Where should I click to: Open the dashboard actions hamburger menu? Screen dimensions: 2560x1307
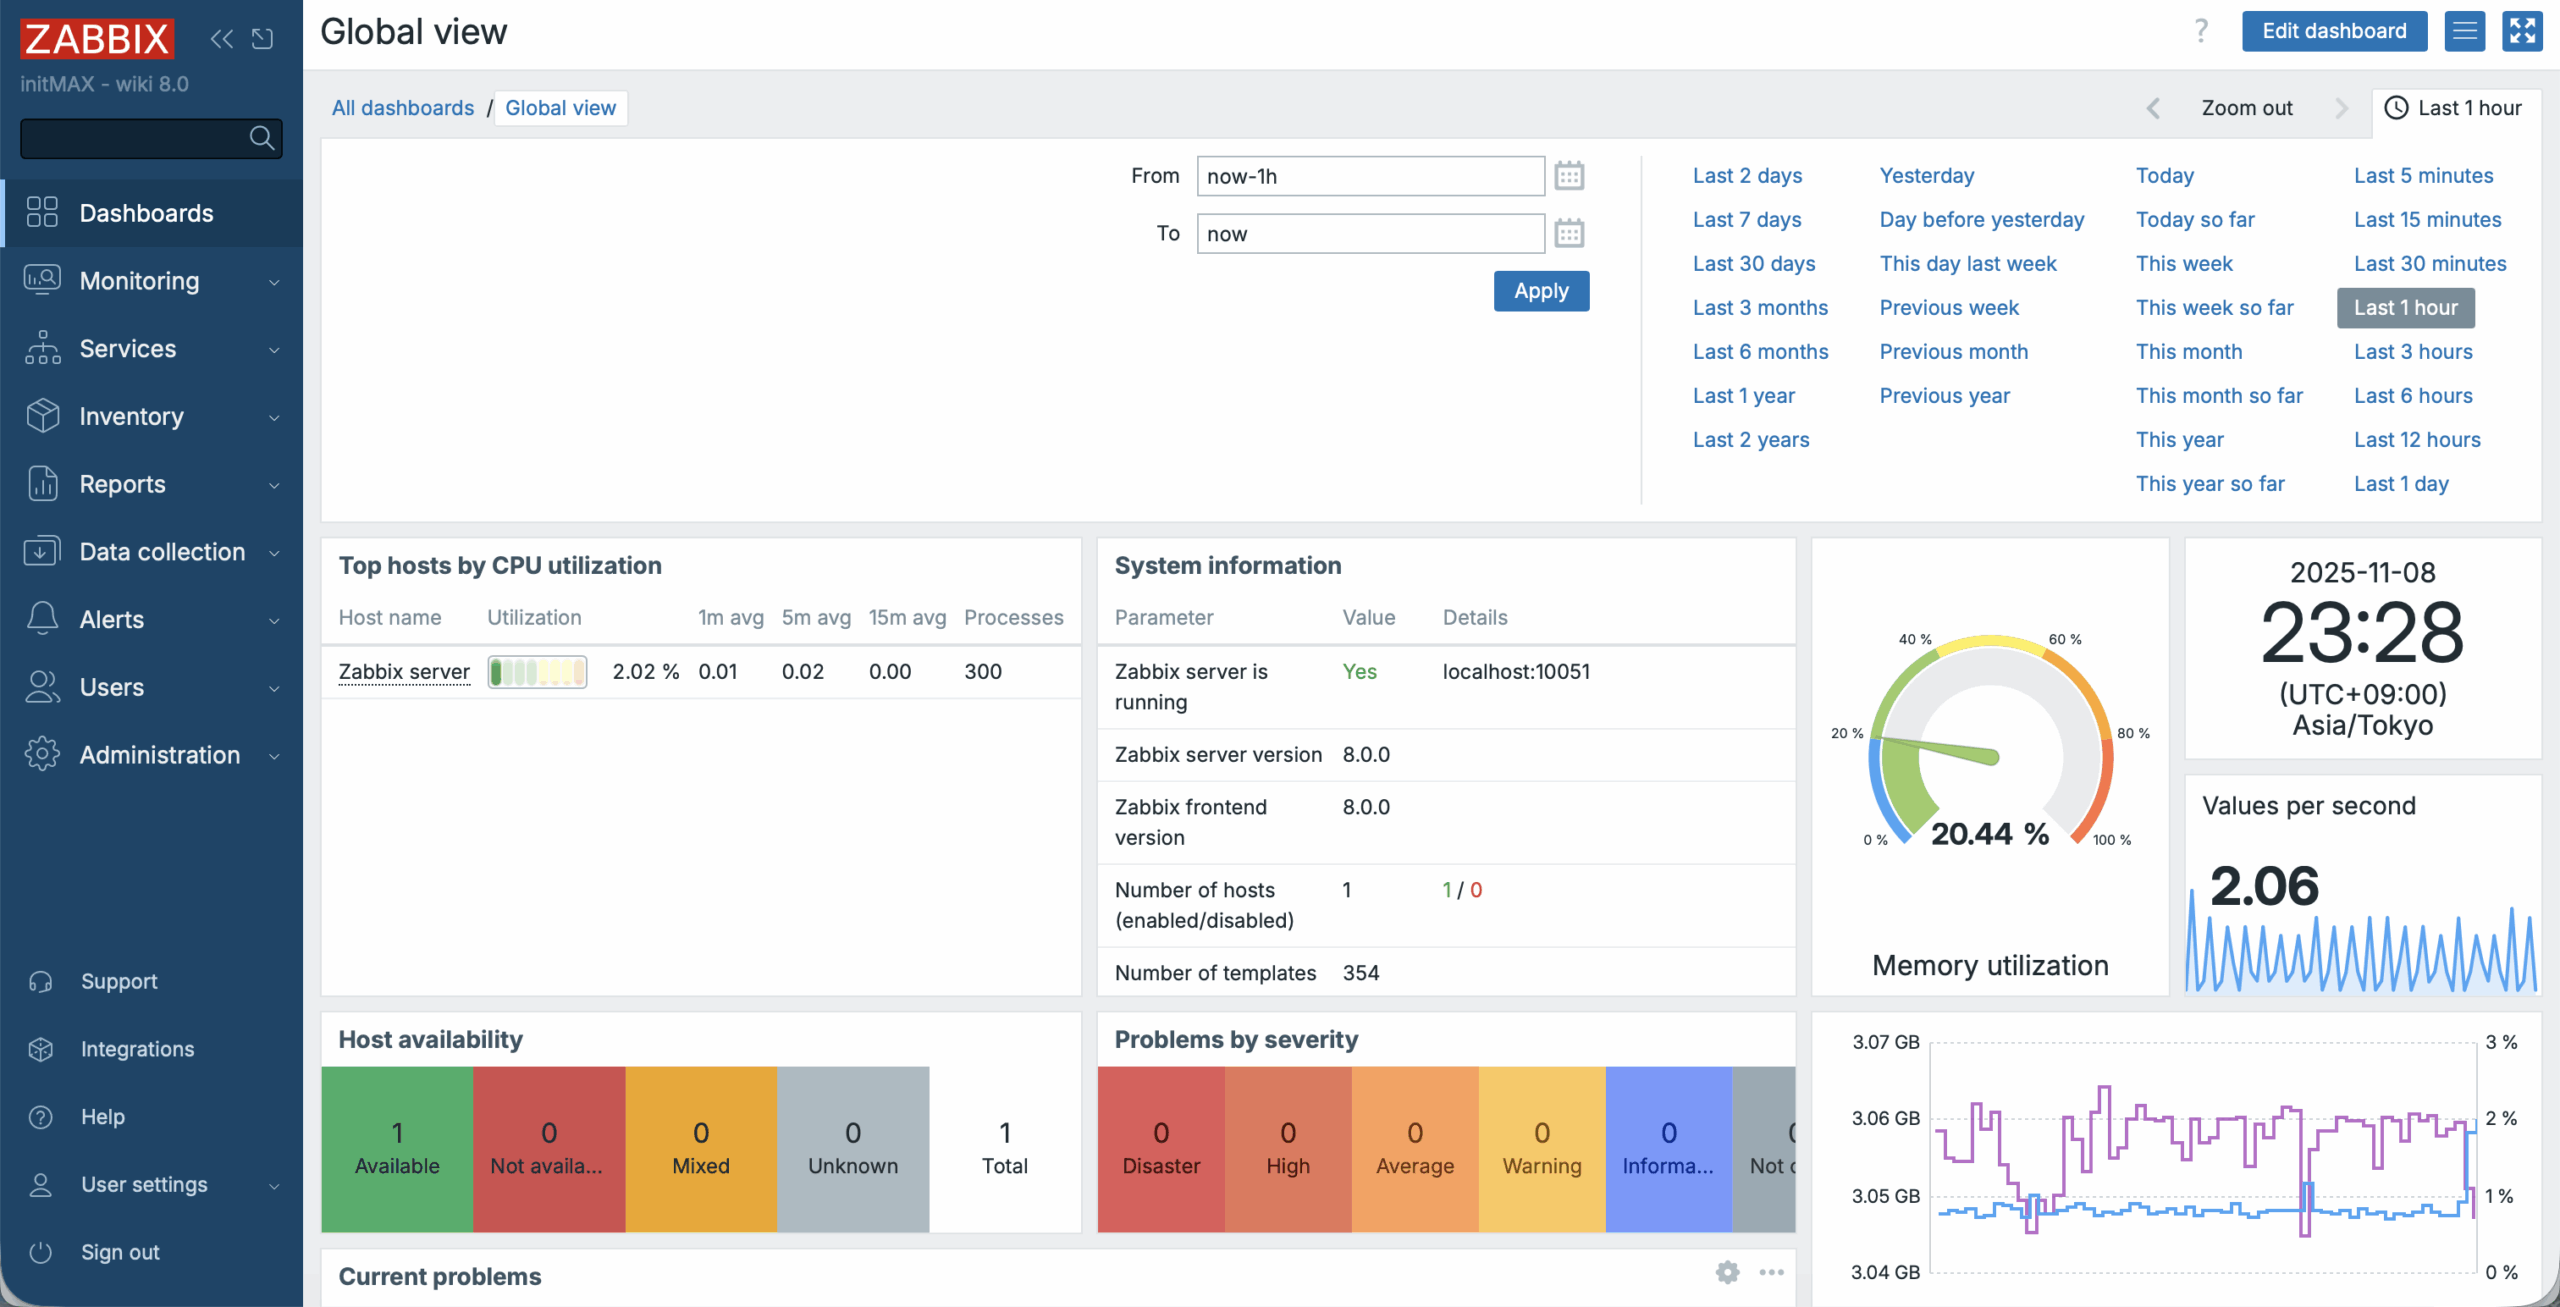point(2464,31)
